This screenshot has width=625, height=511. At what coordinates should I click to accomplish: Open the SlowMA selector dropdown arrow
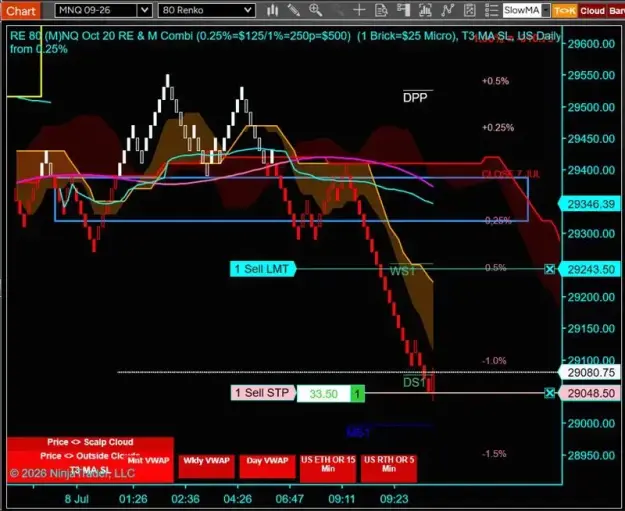click(x=546, y=10)
